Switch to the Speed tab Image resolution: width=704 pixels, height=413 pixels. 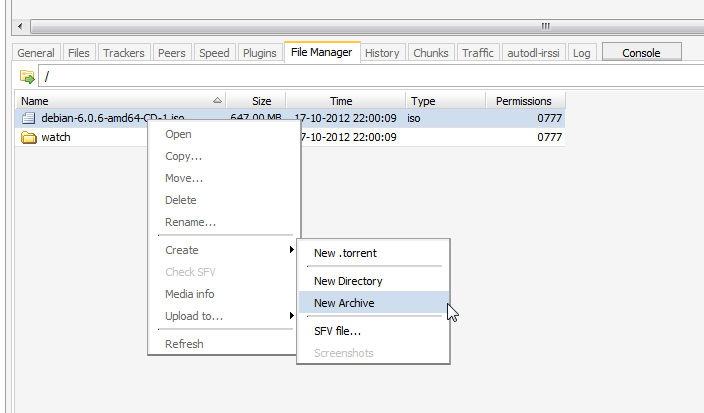pos(214,53)
